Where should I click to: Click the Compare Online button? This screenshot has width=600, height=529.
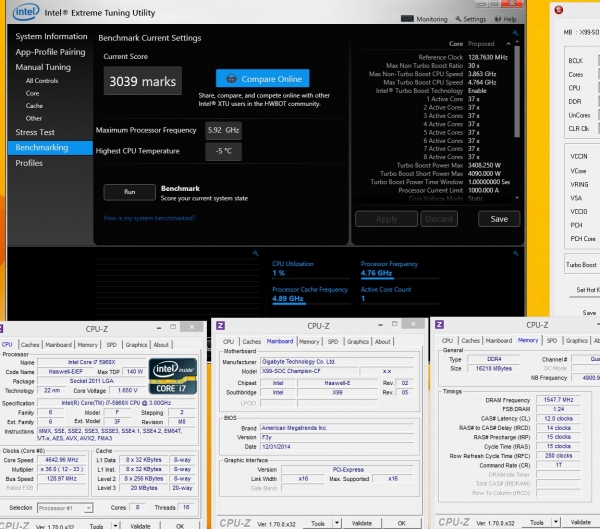coord(262,78)
